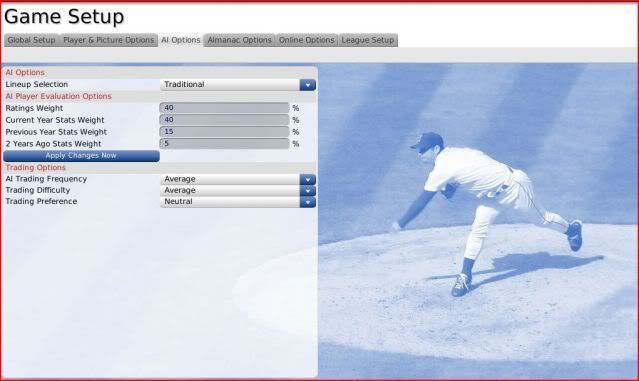This screenshot has width=639, height=381.
Task: Click the Apply Changes Now button
Action: [x=81, y=156]
